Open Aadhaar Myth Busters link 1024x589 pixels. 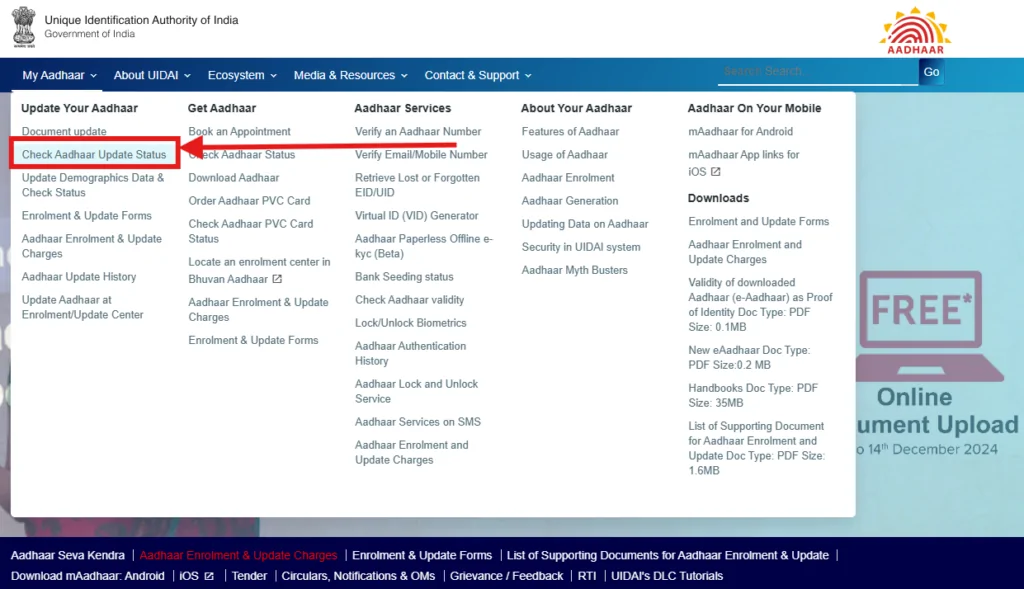point(574,270)
